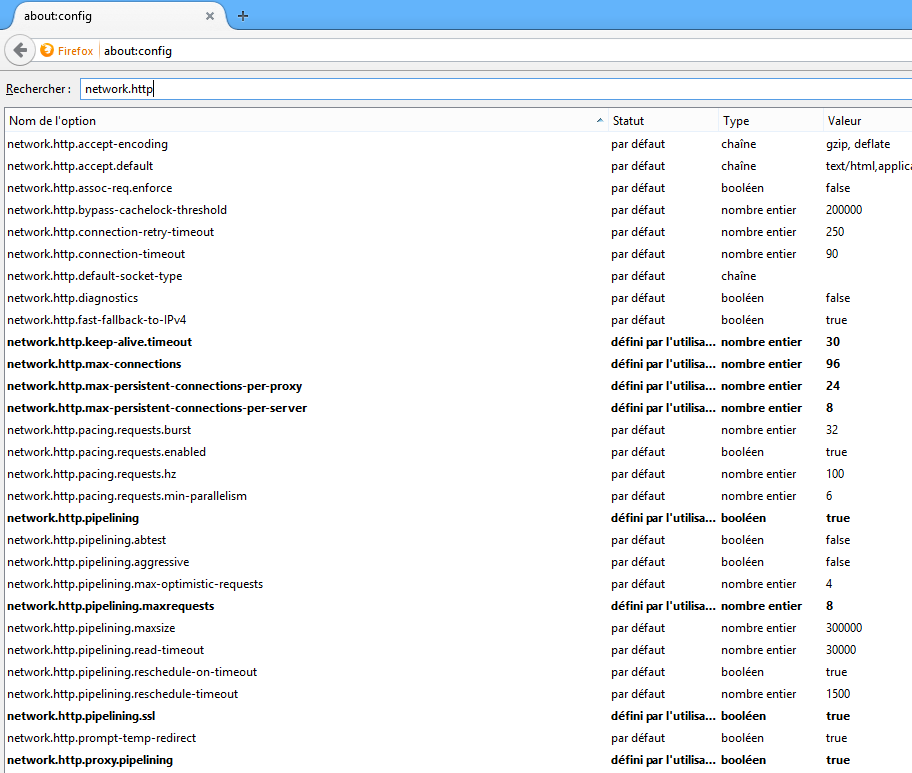Image resolution: width=912 pixels, height=773 pixels.
Task: Focus the Rechercher search field
Action: point(496,89)
